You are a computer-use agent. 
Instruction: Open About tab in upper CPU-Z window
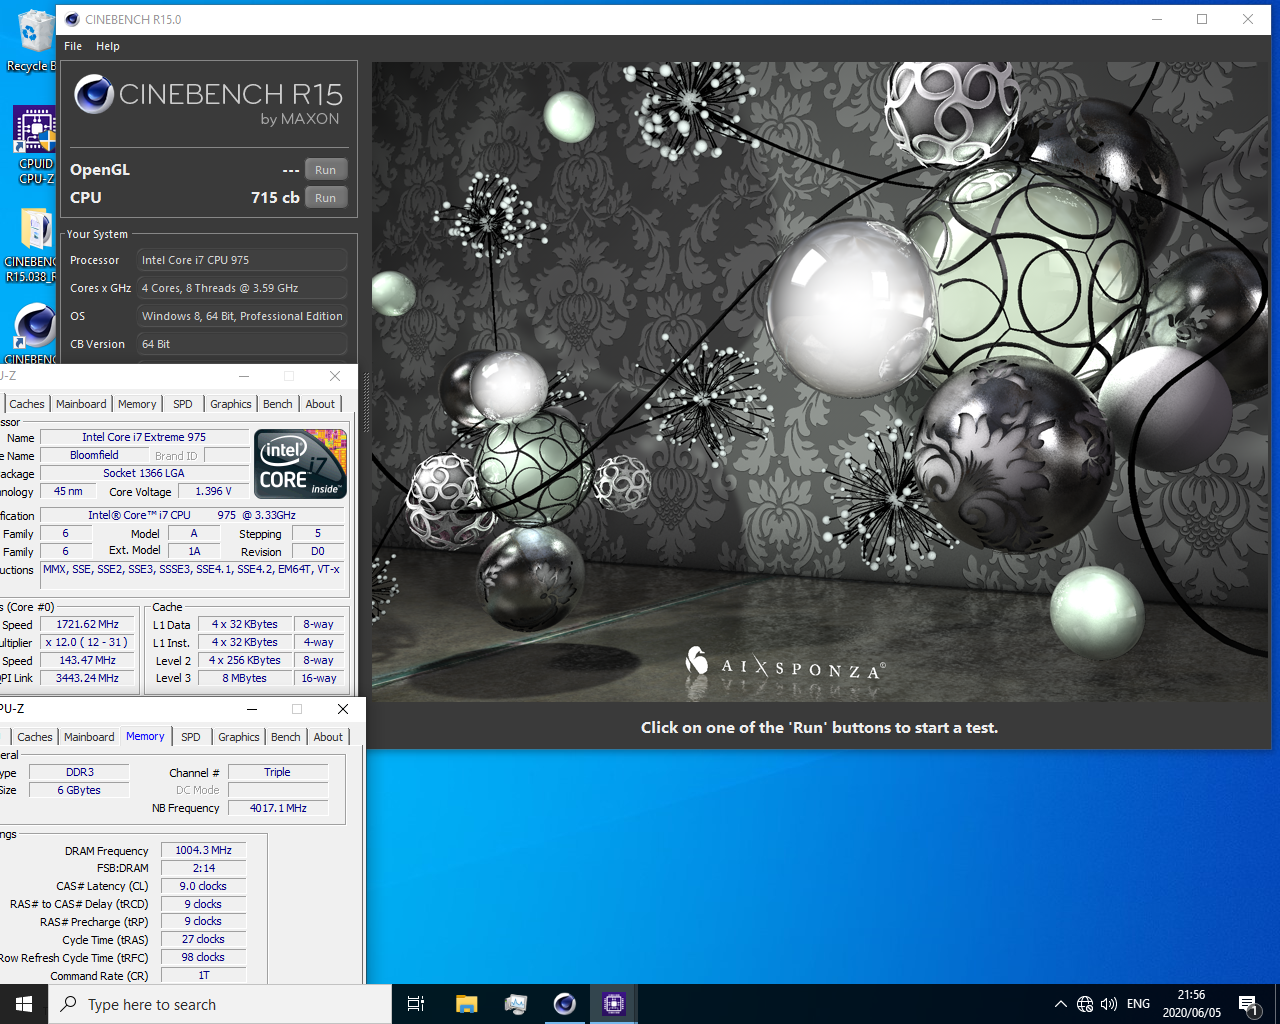[320, 404]
